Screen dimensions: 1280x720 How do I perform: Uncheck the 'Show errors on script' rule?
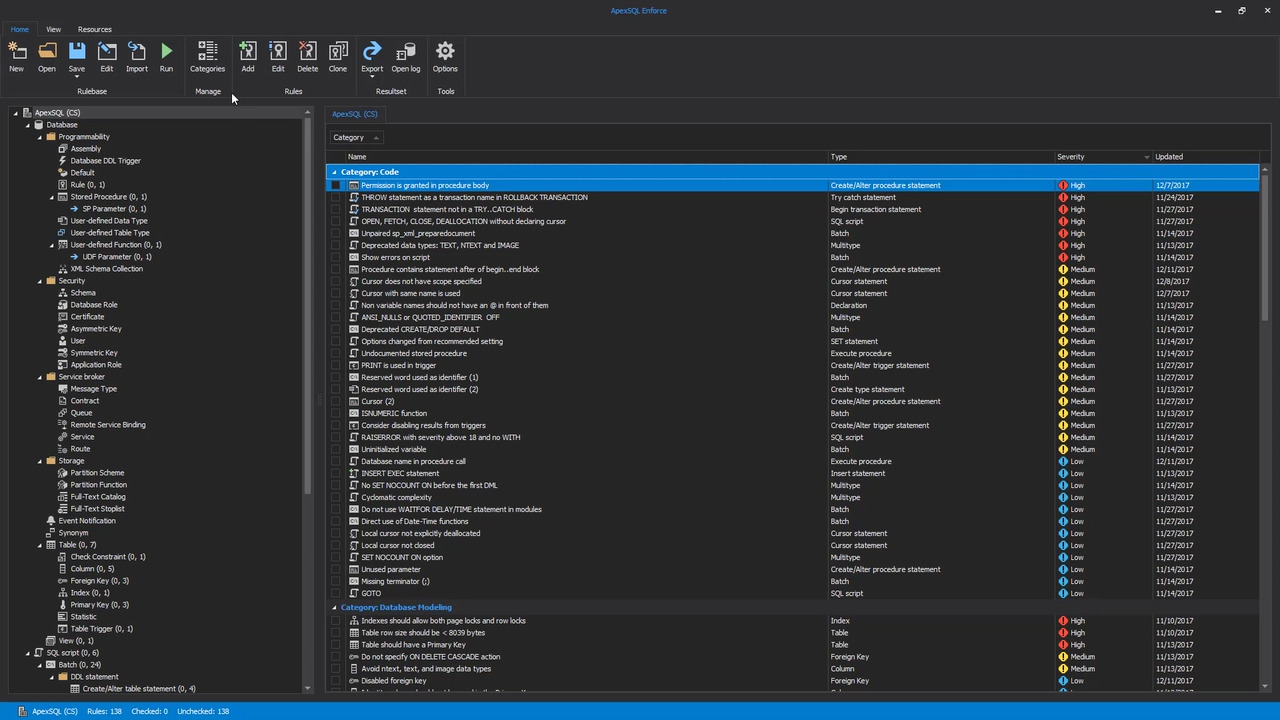337,257
